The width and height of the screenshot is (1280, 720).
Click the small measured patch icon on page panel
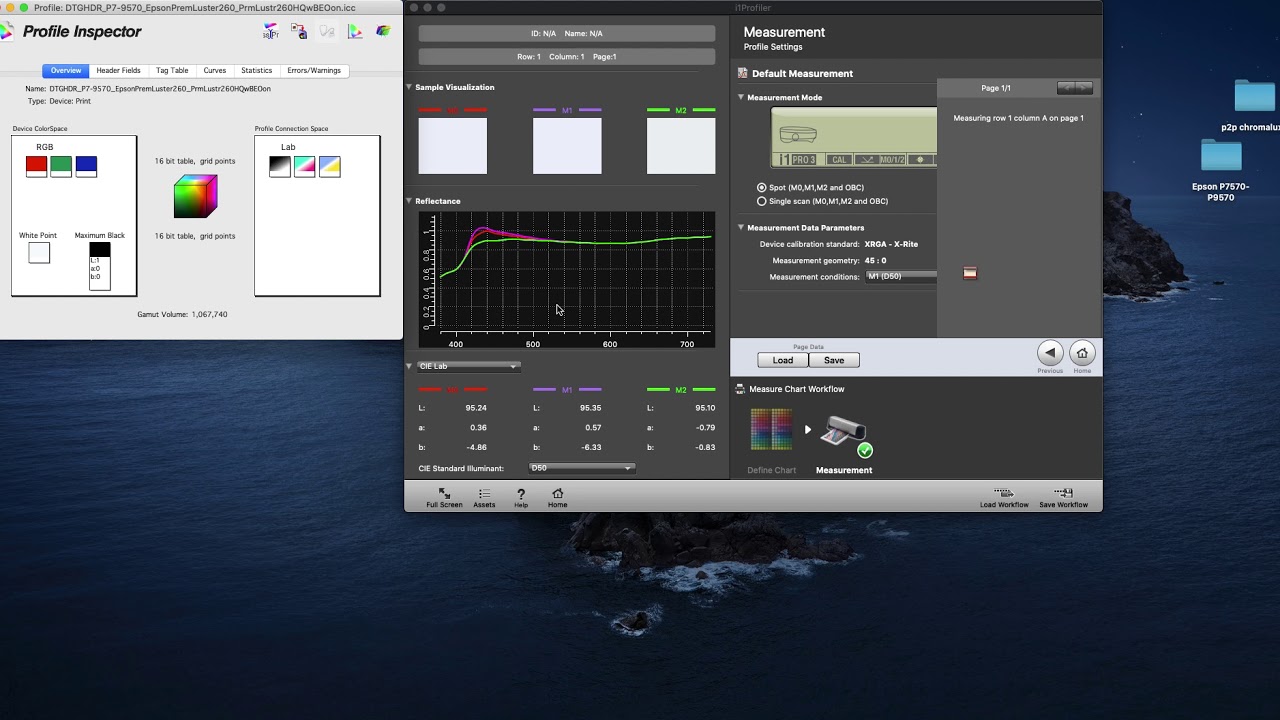[970, 273]
